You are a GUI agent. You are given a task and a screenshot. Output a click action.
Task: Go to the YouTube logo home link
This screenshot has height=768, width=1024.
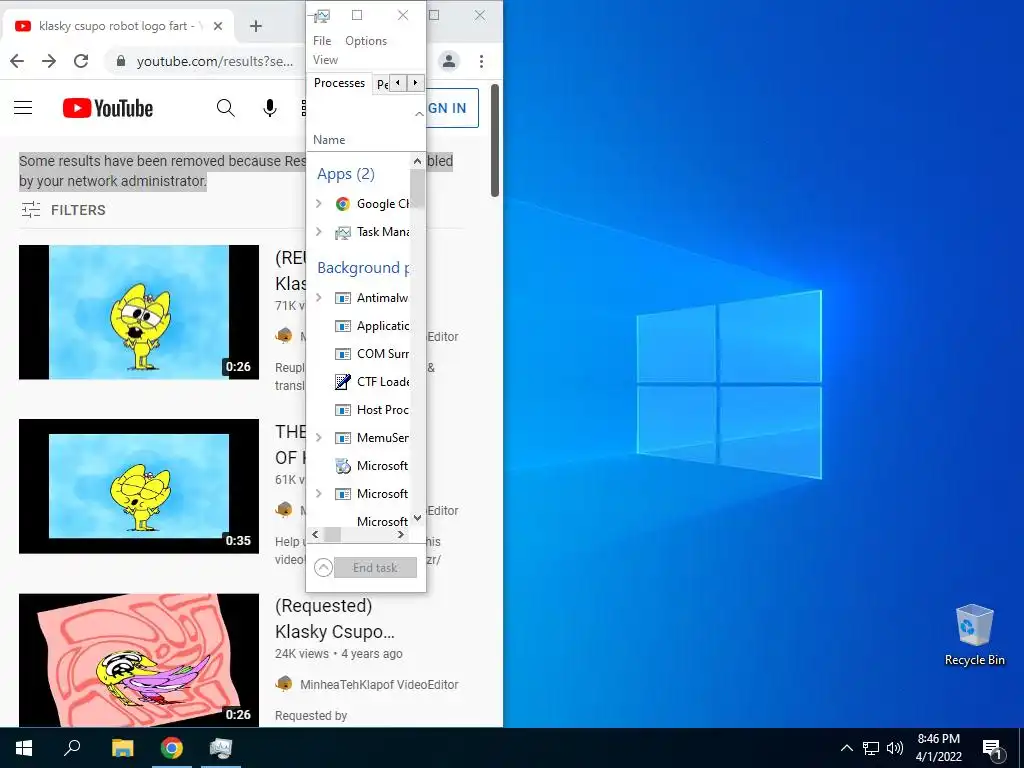coord(108,108)
